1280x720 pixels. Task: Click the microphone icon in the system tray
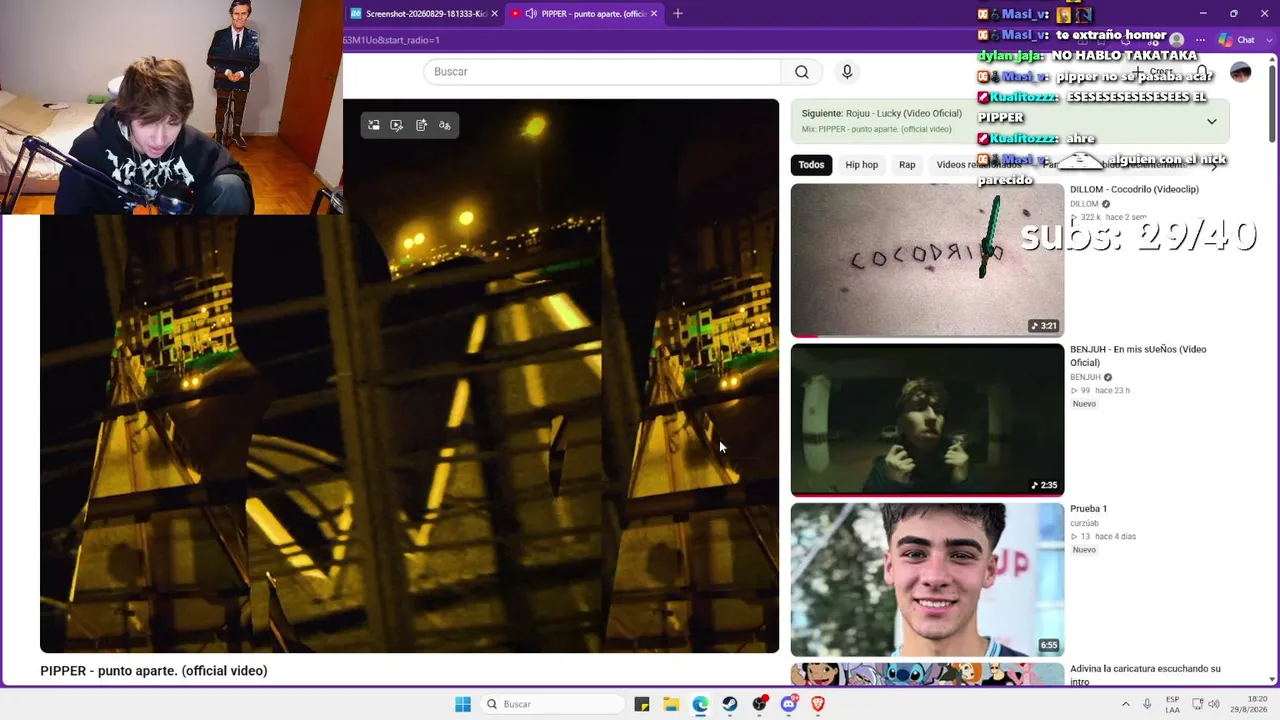[x=1147, y=704]
